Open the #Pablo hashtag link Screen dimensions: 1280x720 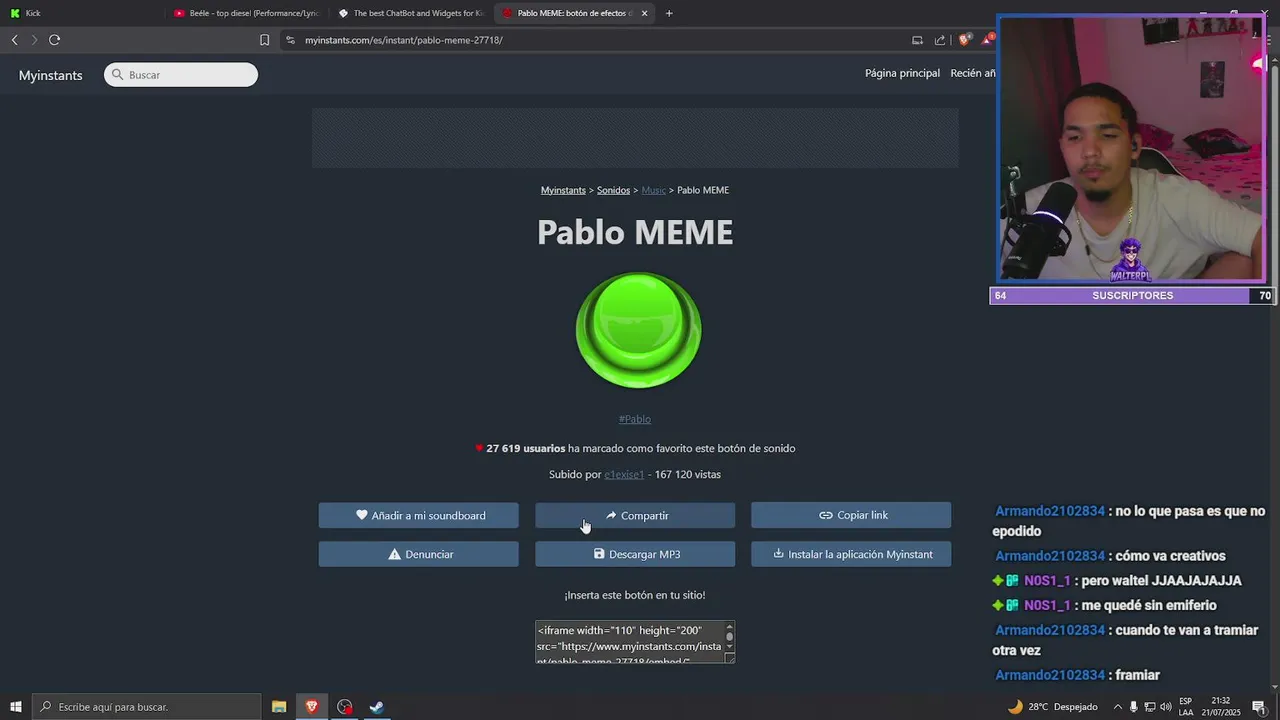coord(634,419)
